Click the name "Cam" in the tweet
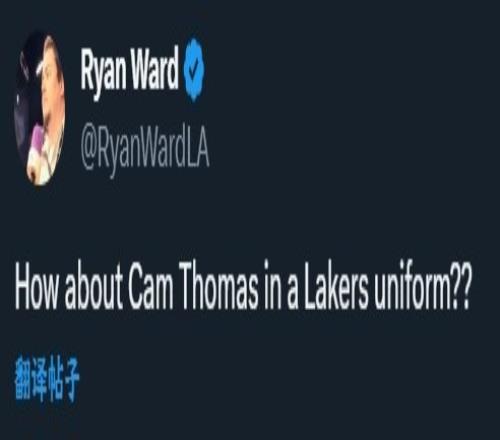This screenshot has width=500, height=440. coord(151,286)
